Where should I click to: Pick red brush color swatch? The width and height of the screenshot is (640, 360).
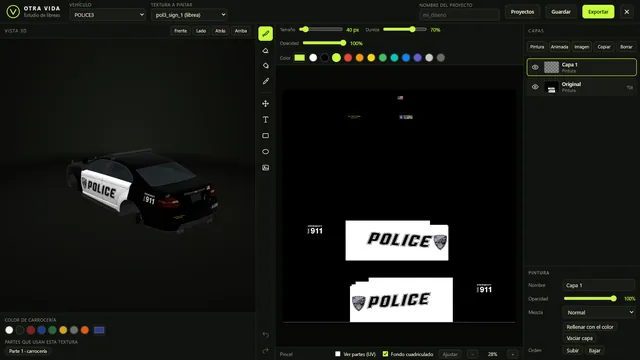tap(348, 58)
